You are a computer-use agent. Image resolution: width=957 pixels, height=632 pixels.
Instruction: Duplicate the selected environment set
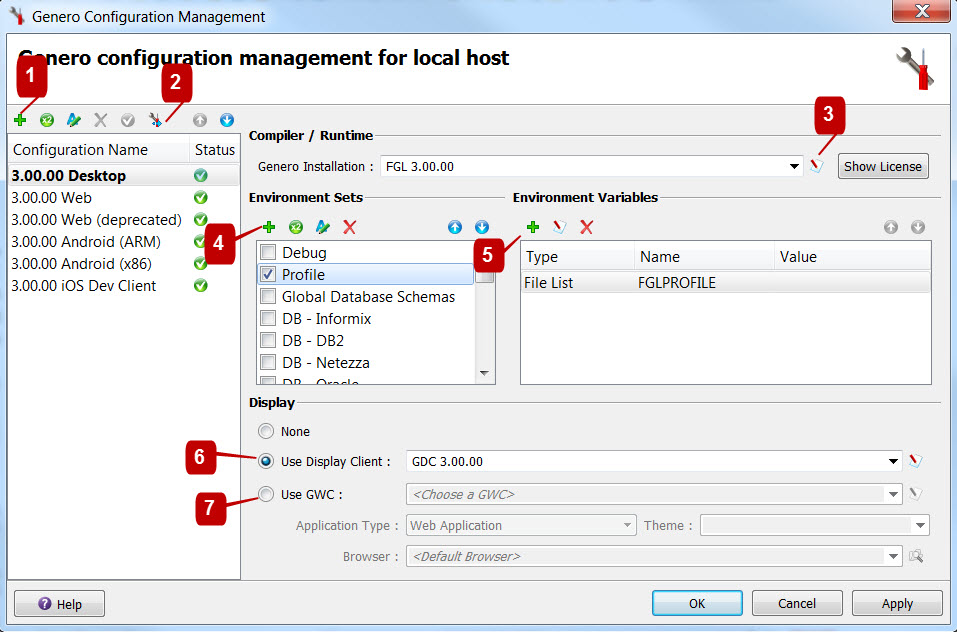point(296,228)
